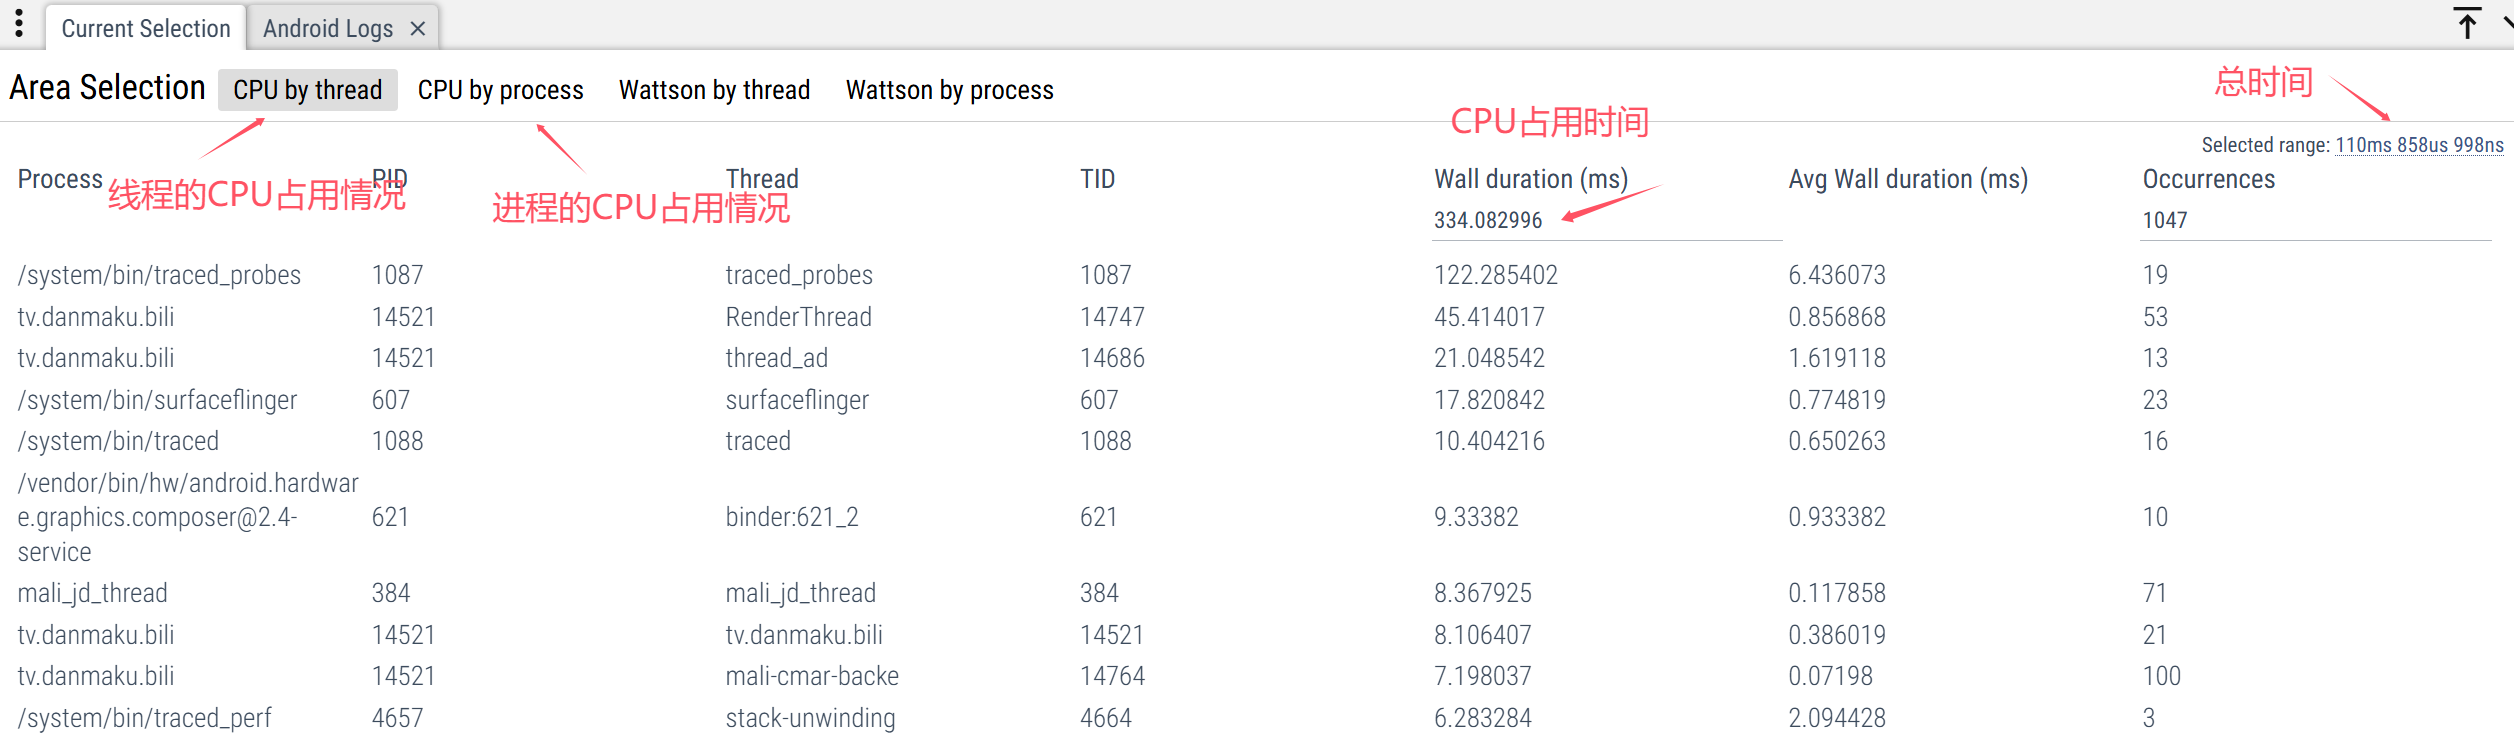
Task: Click the stack-unwinding thread entry
Action: [810, 718]
